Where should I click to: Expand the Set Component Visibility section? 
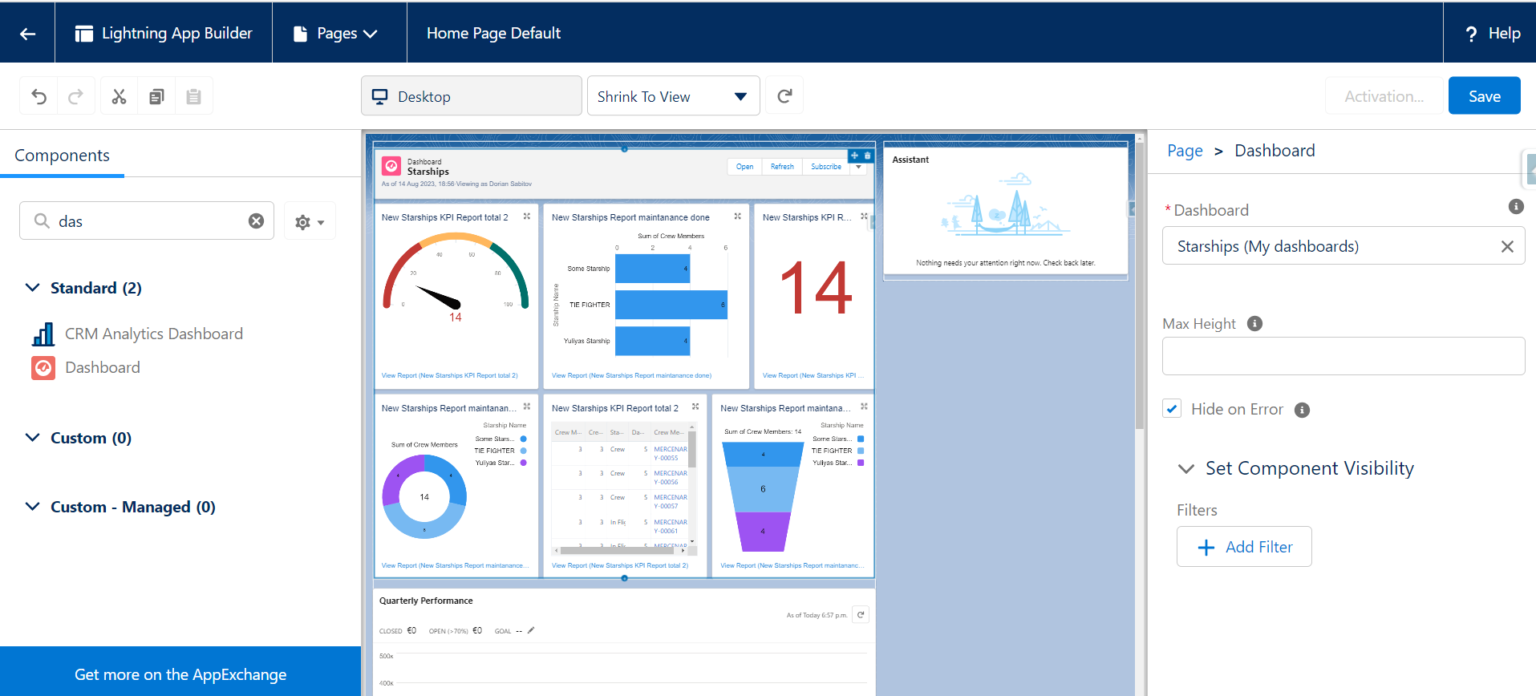(1186, 468)
